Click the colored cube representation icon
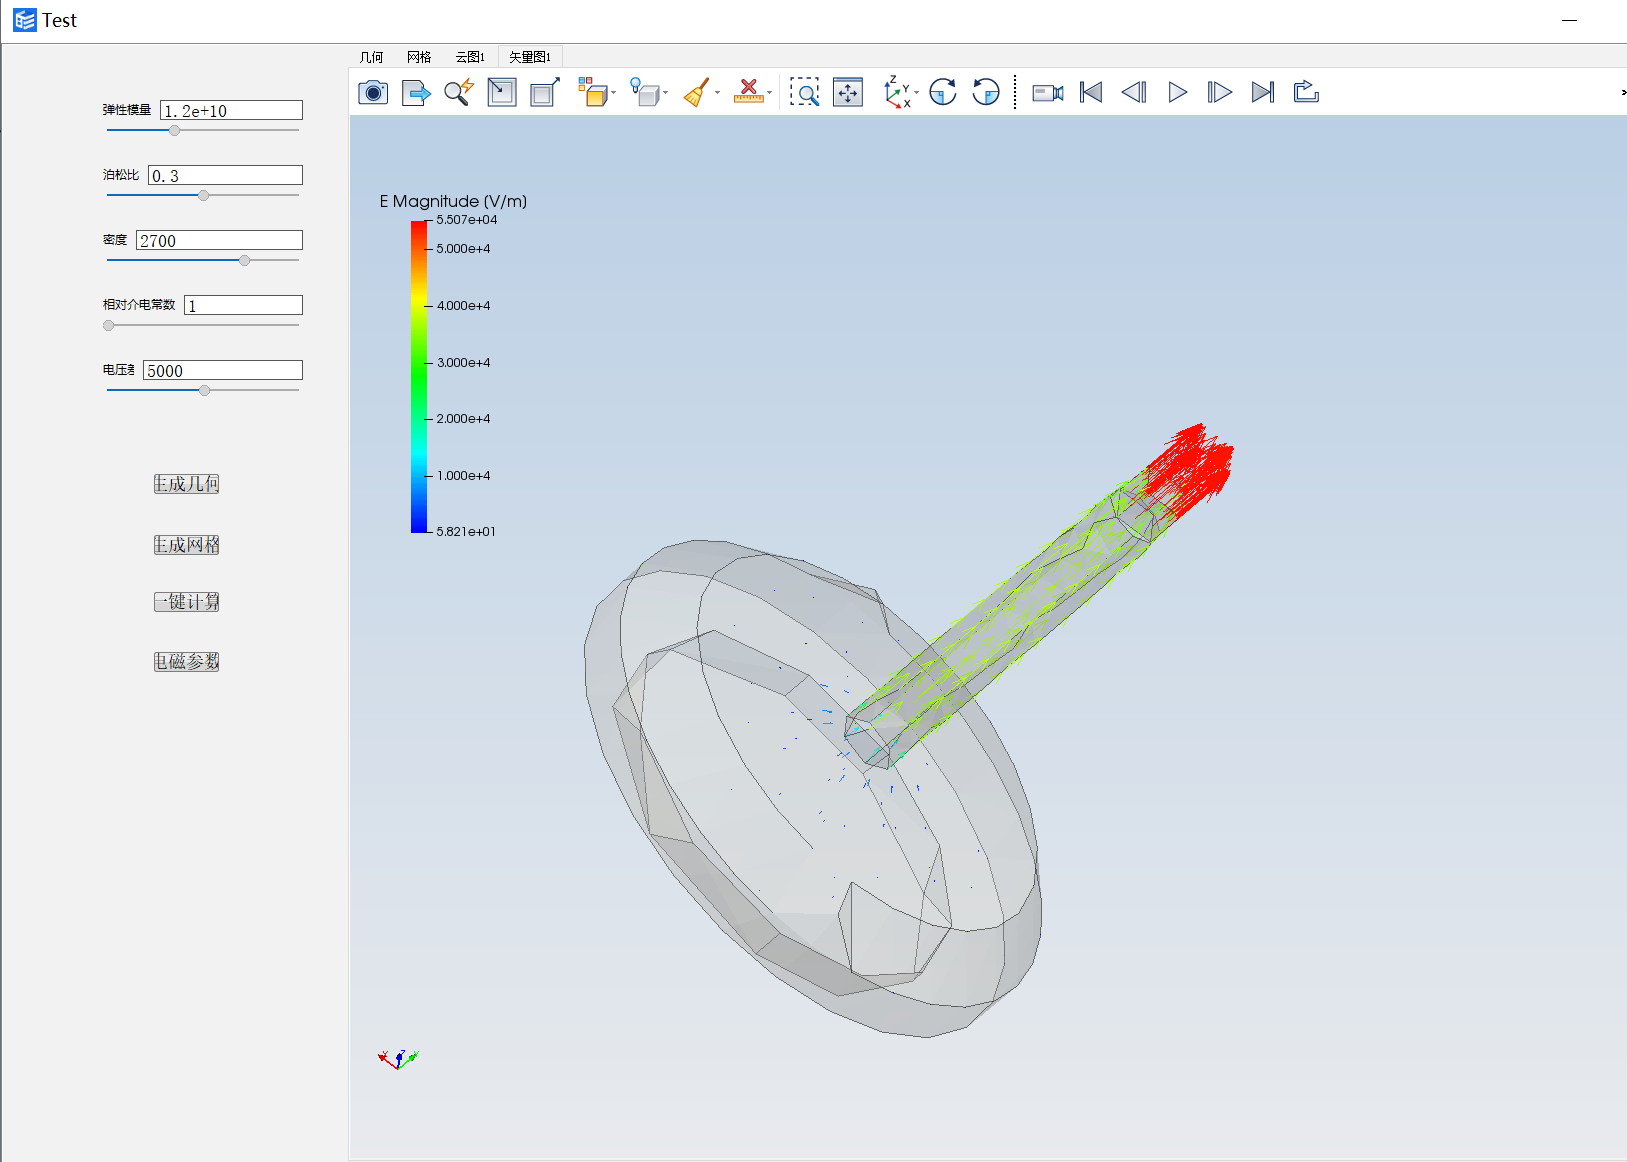 [593, 93]
